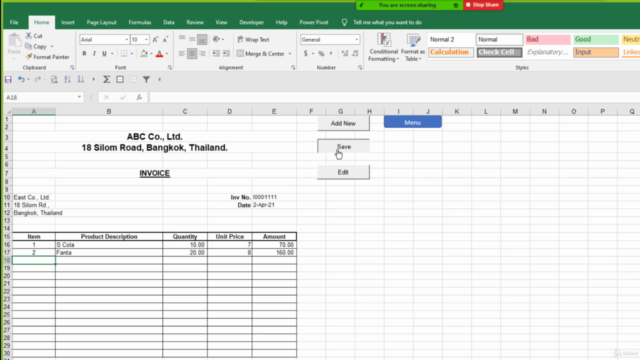Screen dimensions: 640x360
Task: Toggle italic formatting
Action: click(x=94, y=53)
